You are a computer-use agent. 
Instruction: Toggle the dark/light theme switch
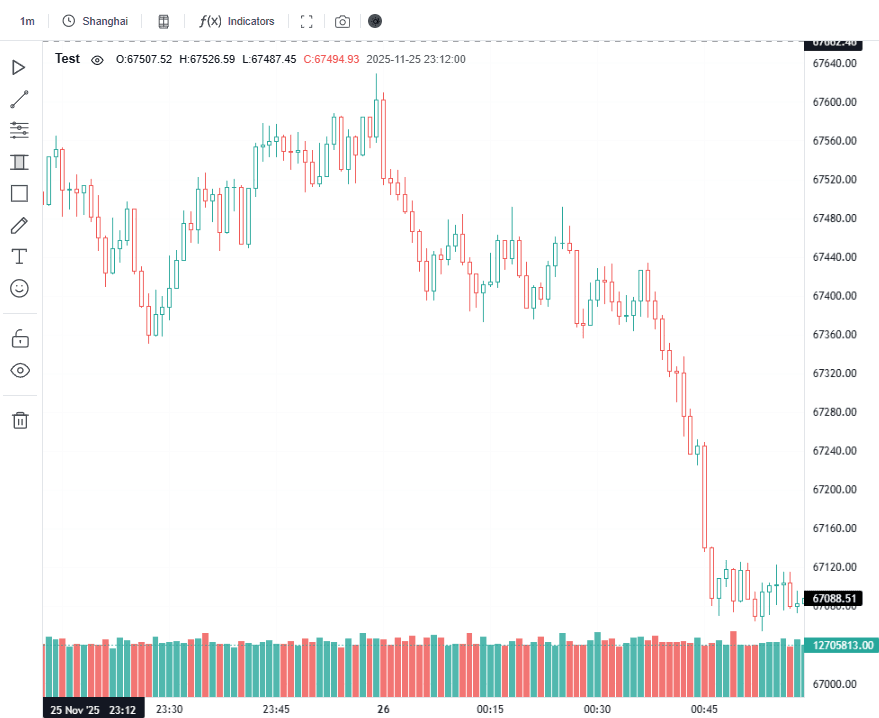[x=375, y=21]
